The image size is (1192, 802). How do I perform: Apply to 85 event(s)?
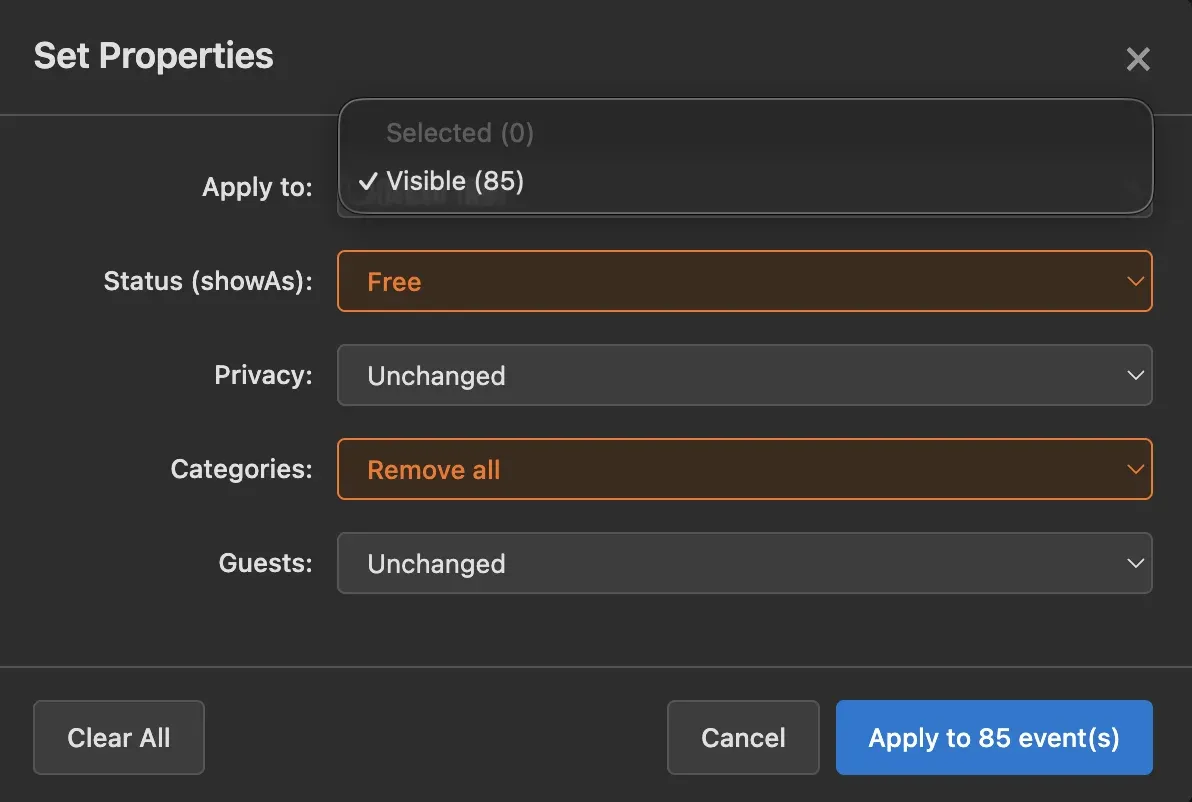click(994, 737)
